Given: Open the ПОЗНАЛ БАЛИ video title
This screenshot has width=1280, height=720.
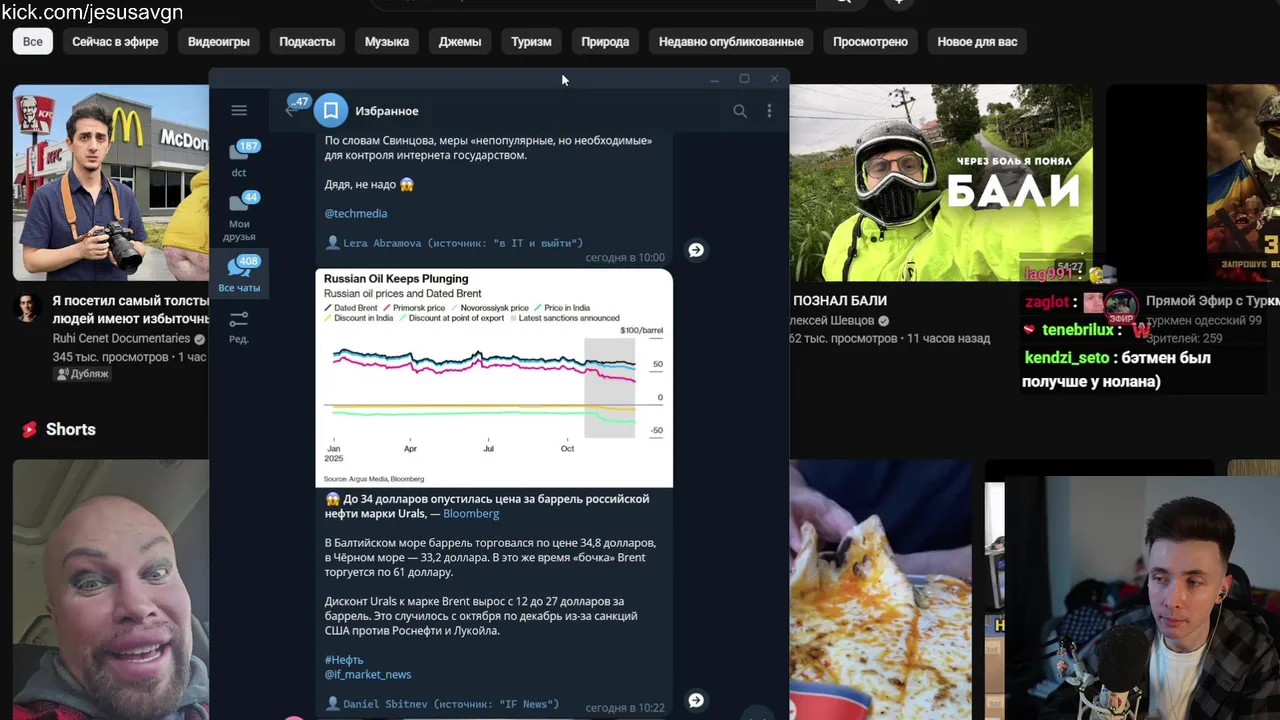Looking at the screenshot, I should [x=840, y=301].
